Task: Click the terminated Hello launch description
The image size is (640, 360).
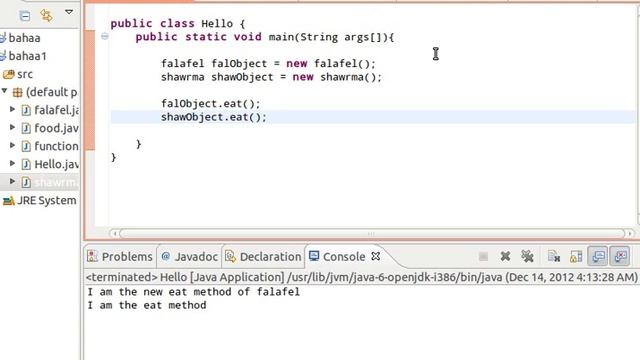Action: point(362,277)
